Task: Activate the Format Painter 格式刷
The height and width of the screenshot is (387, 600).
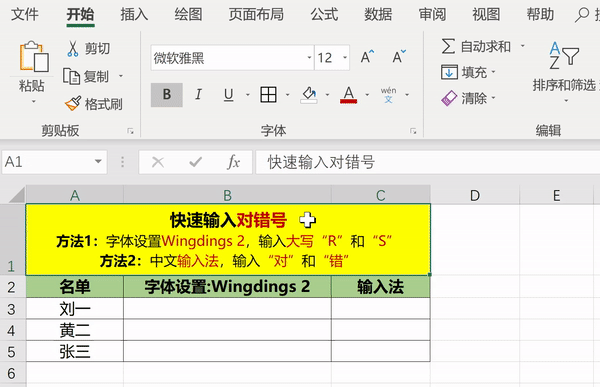Action: (x=93, y=104)
